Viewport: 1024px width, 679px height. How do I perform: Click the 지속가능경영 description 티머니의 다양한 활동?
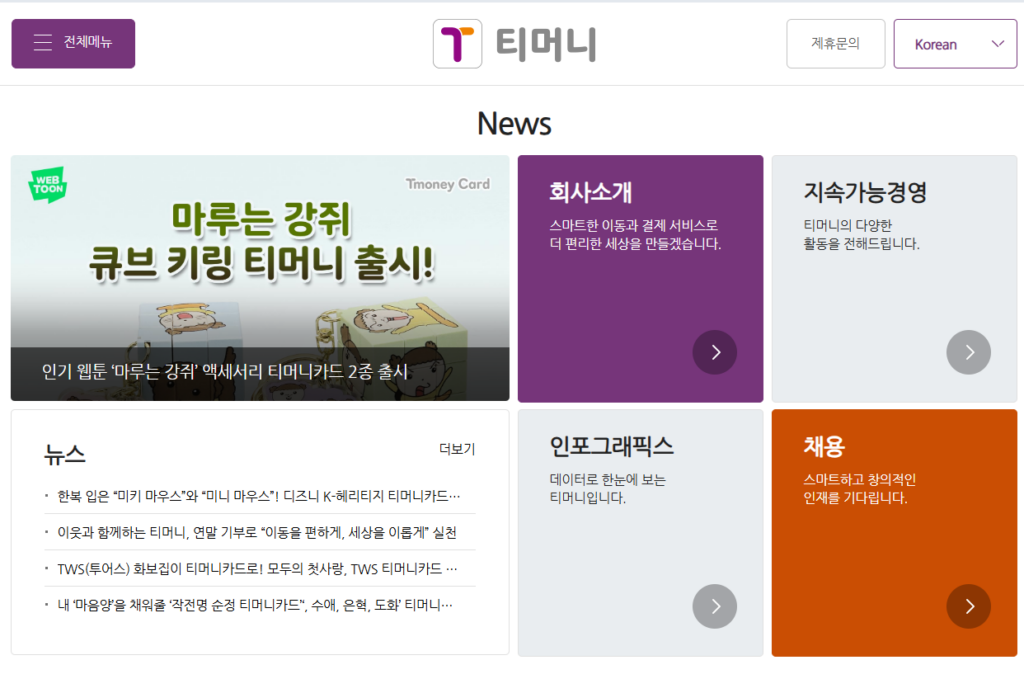[x=861, y=234]
